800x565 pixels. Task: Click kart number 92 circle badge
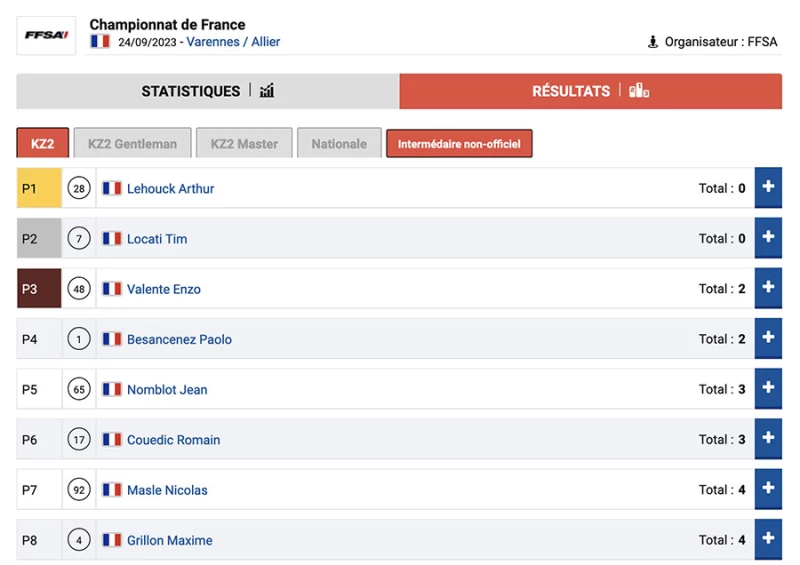pos(79,490)
